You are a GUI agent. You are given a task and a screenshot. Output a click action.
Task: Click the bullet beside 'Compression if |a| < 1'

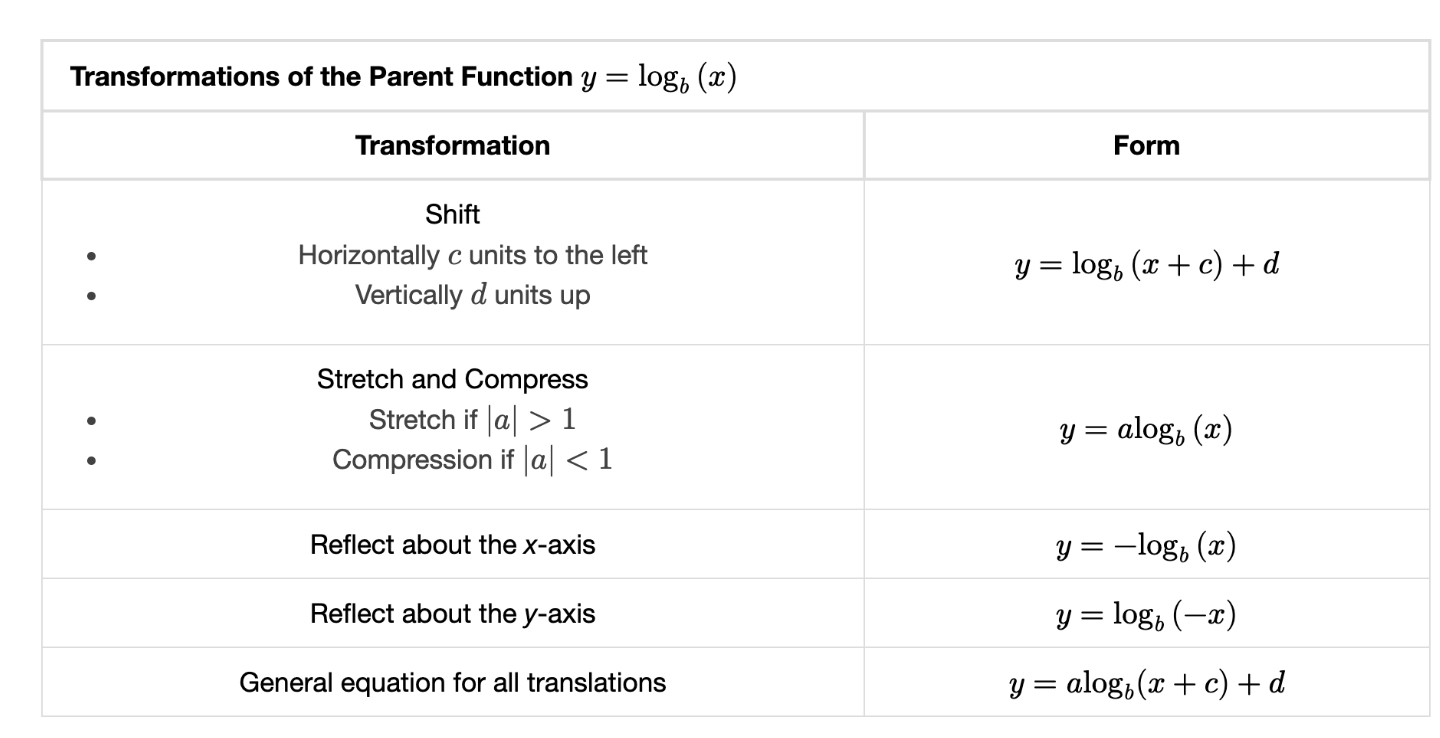pyautogui.click(x=92, y=461)
